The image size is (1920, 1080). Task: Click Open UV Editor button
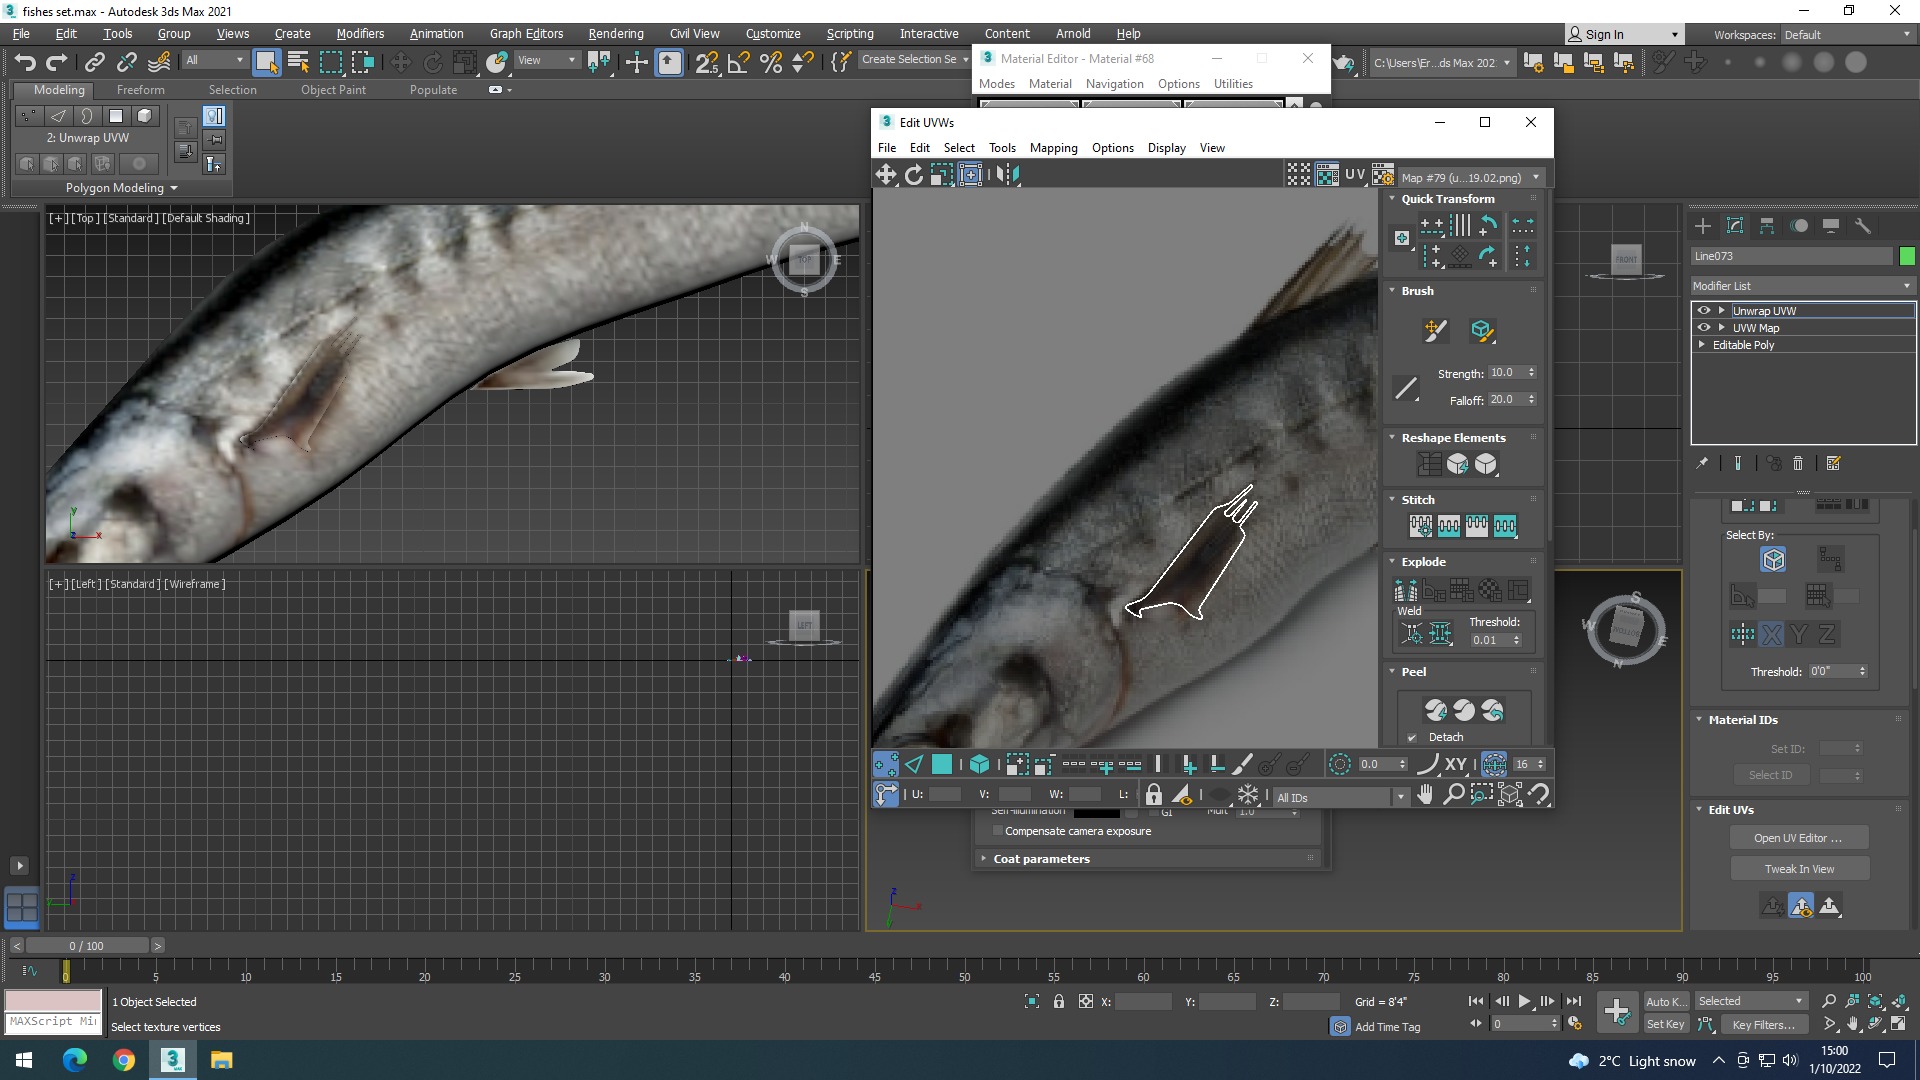pos(1798,838)
